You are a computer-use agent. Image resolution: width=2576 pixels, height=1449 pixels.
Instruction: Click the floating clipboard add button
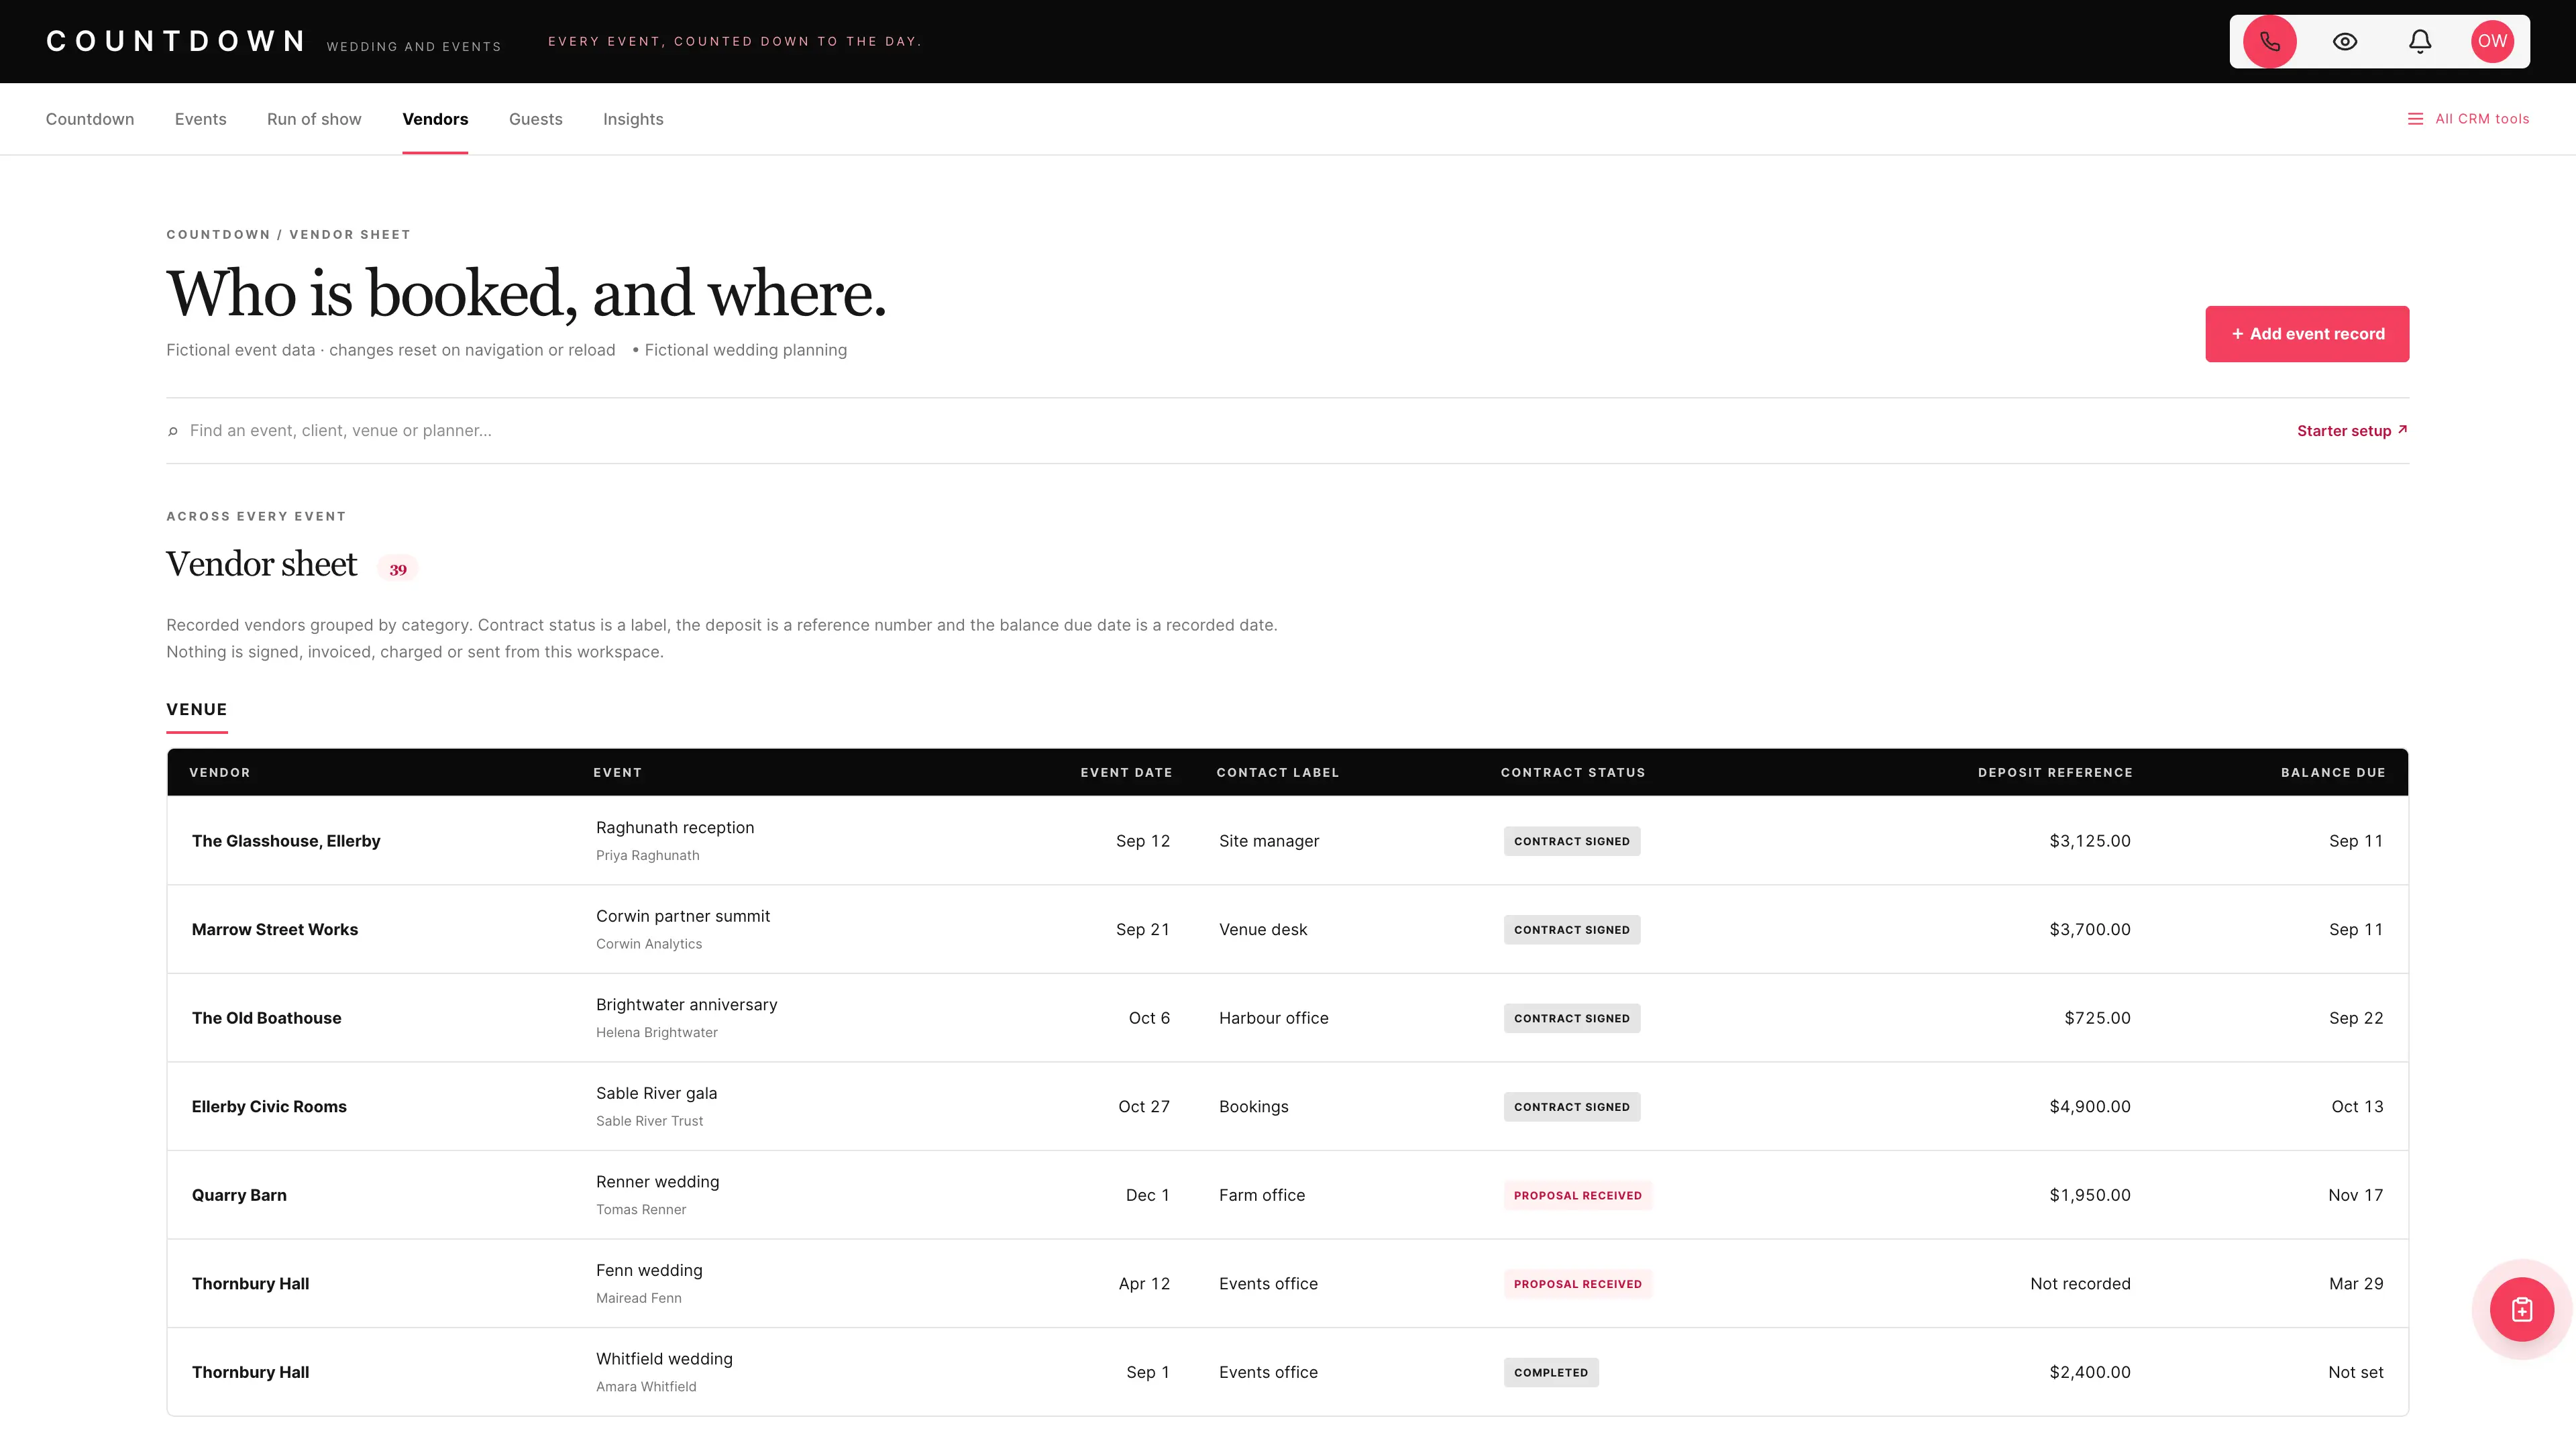(2521, 1309)
